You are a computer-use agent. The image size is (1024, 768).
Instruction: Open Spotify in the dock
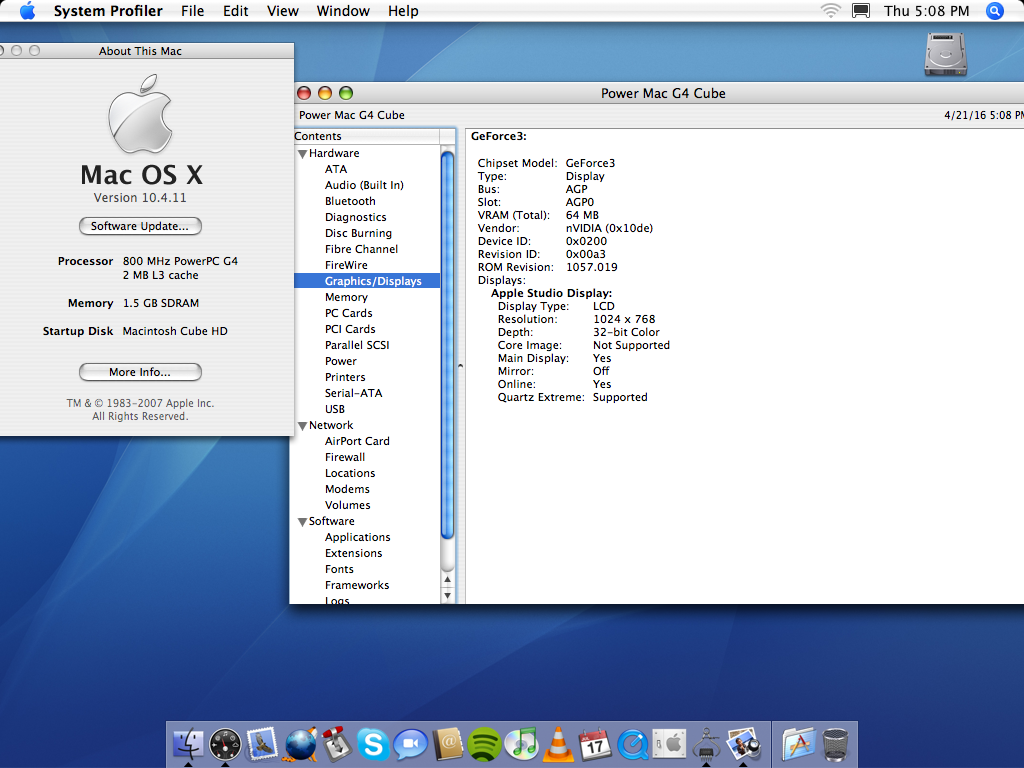coord(485,744)
